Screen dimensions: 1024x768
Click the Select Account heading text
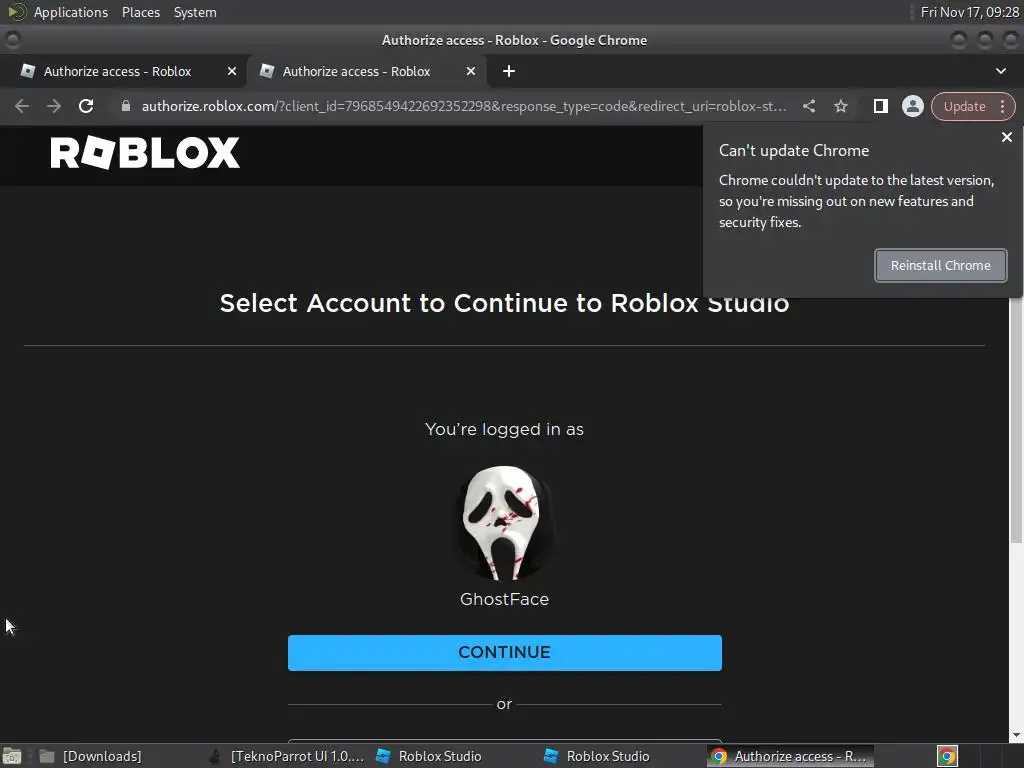click(x=504, y=303)
